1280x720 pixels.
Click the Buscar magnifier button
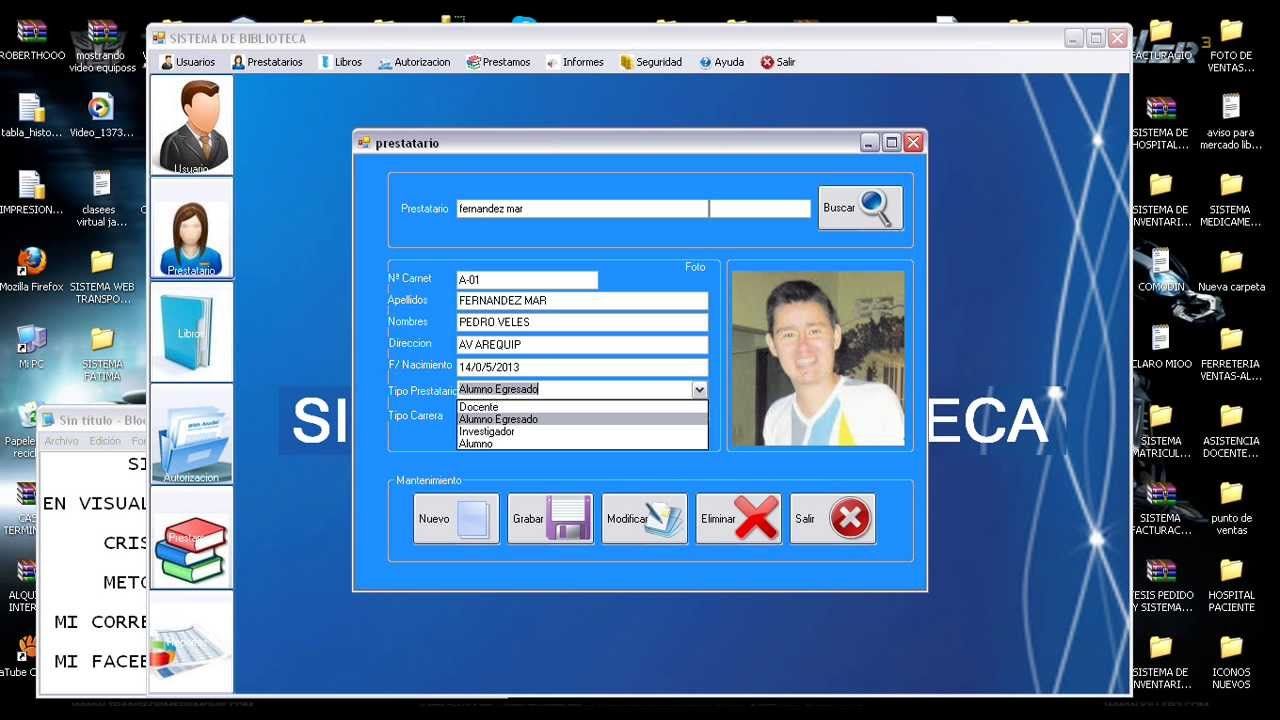860,208
